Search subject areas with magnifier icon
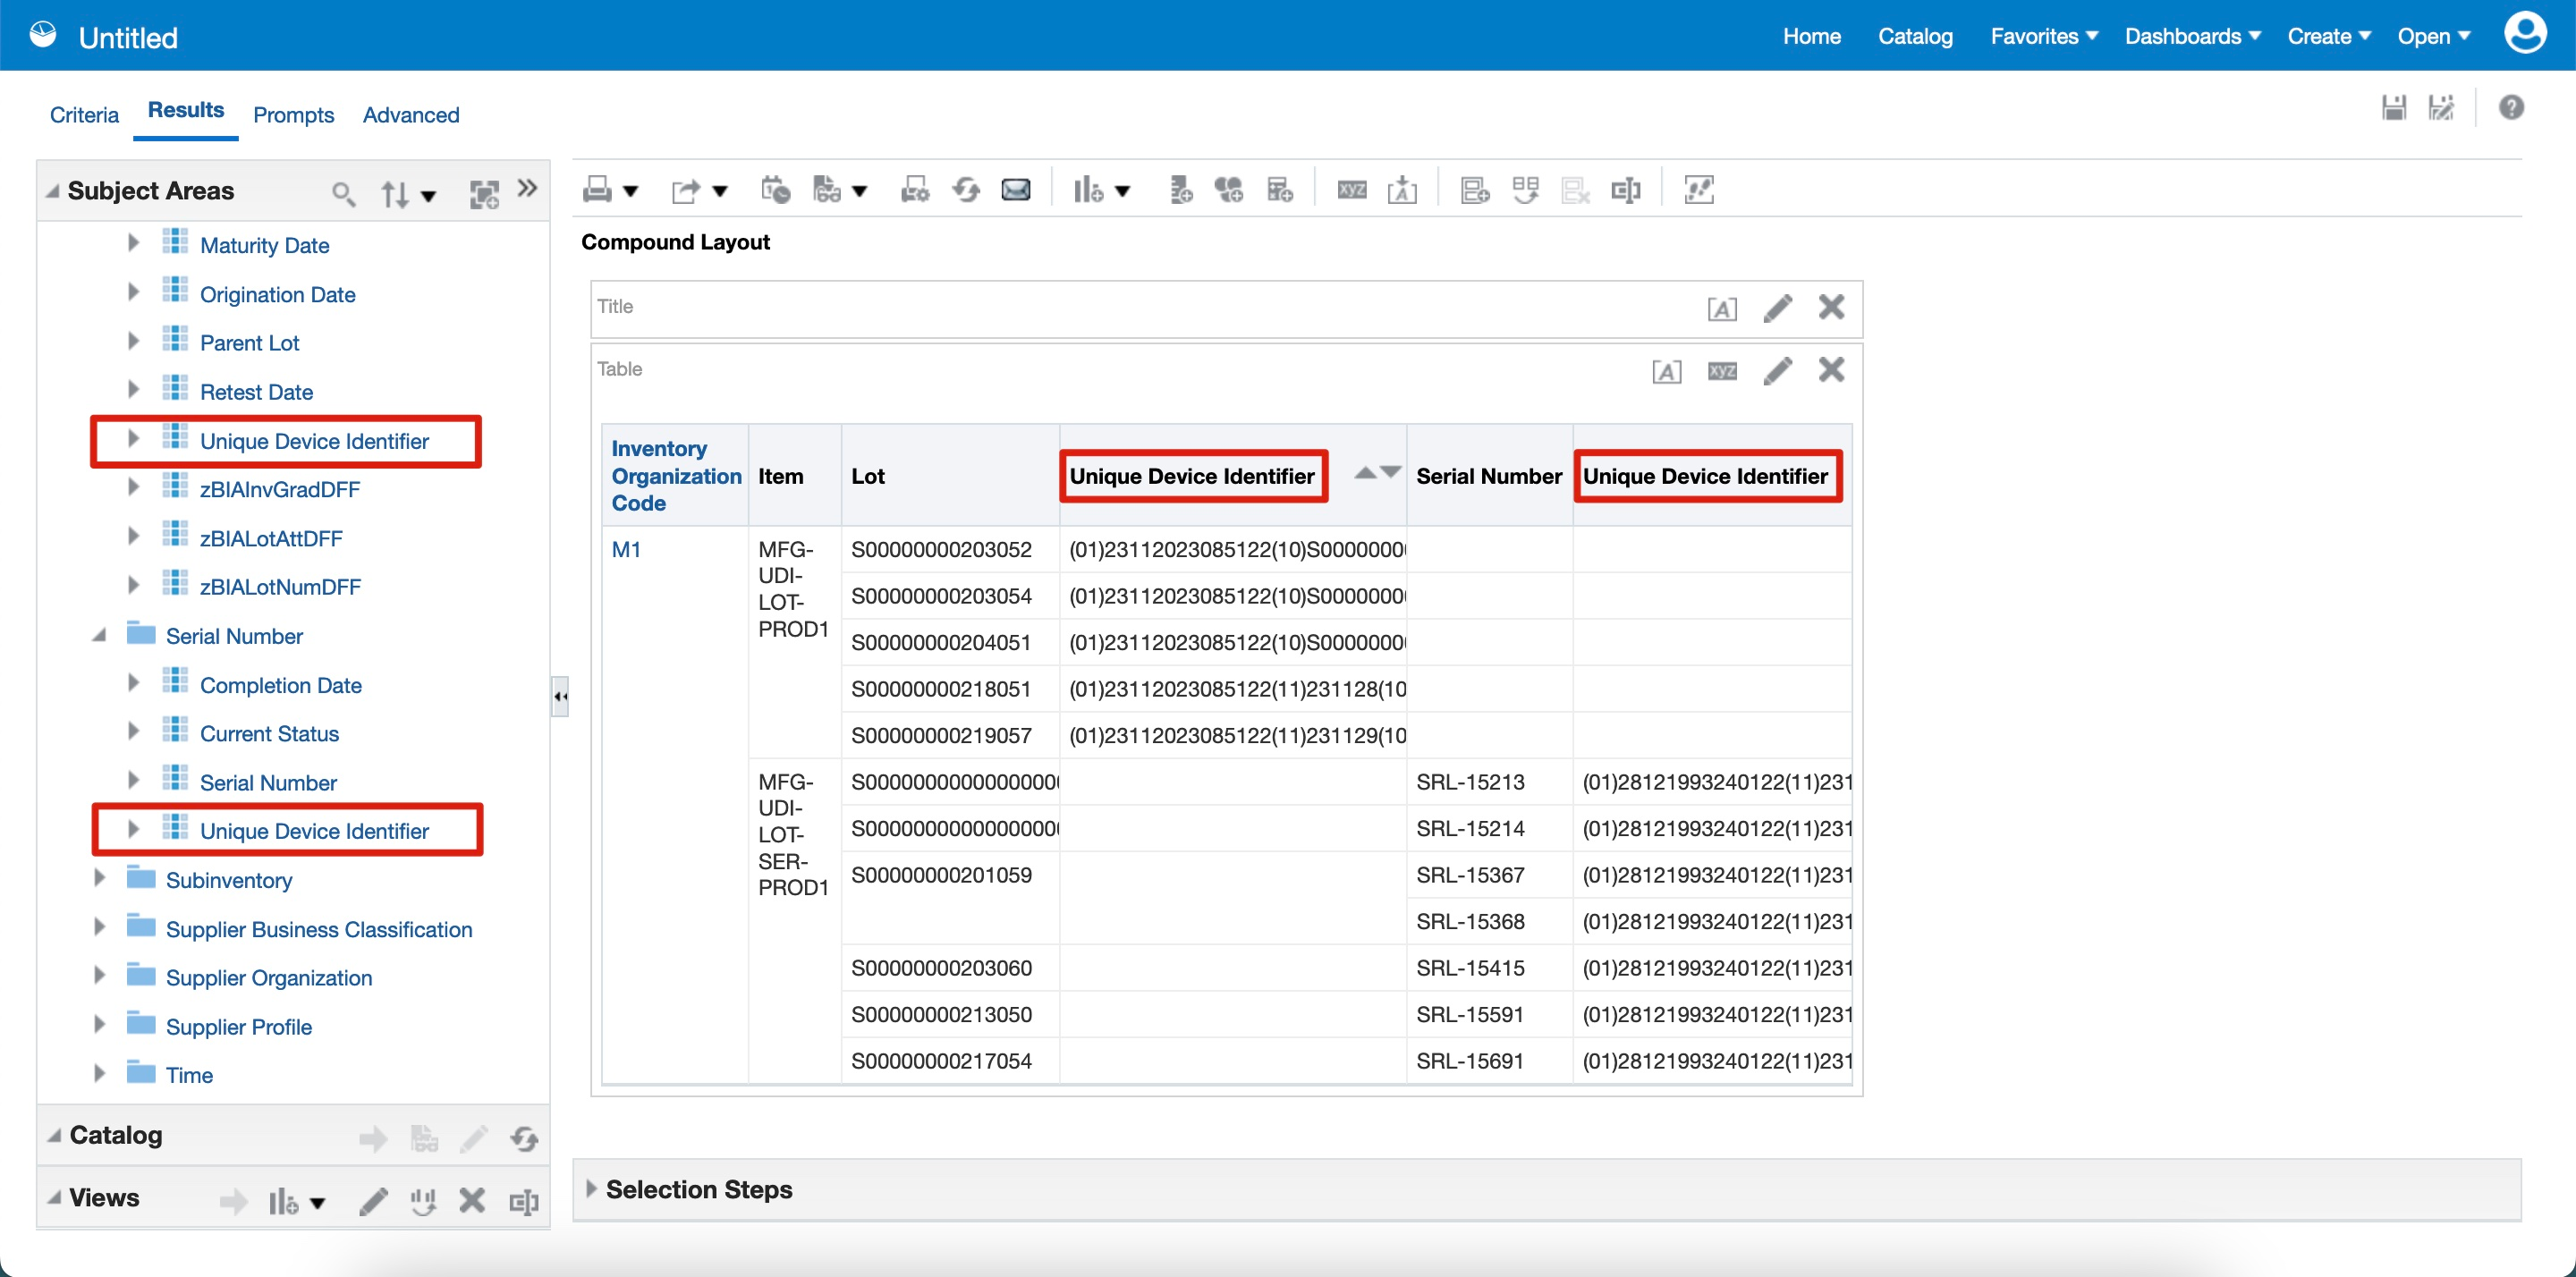 343,193
